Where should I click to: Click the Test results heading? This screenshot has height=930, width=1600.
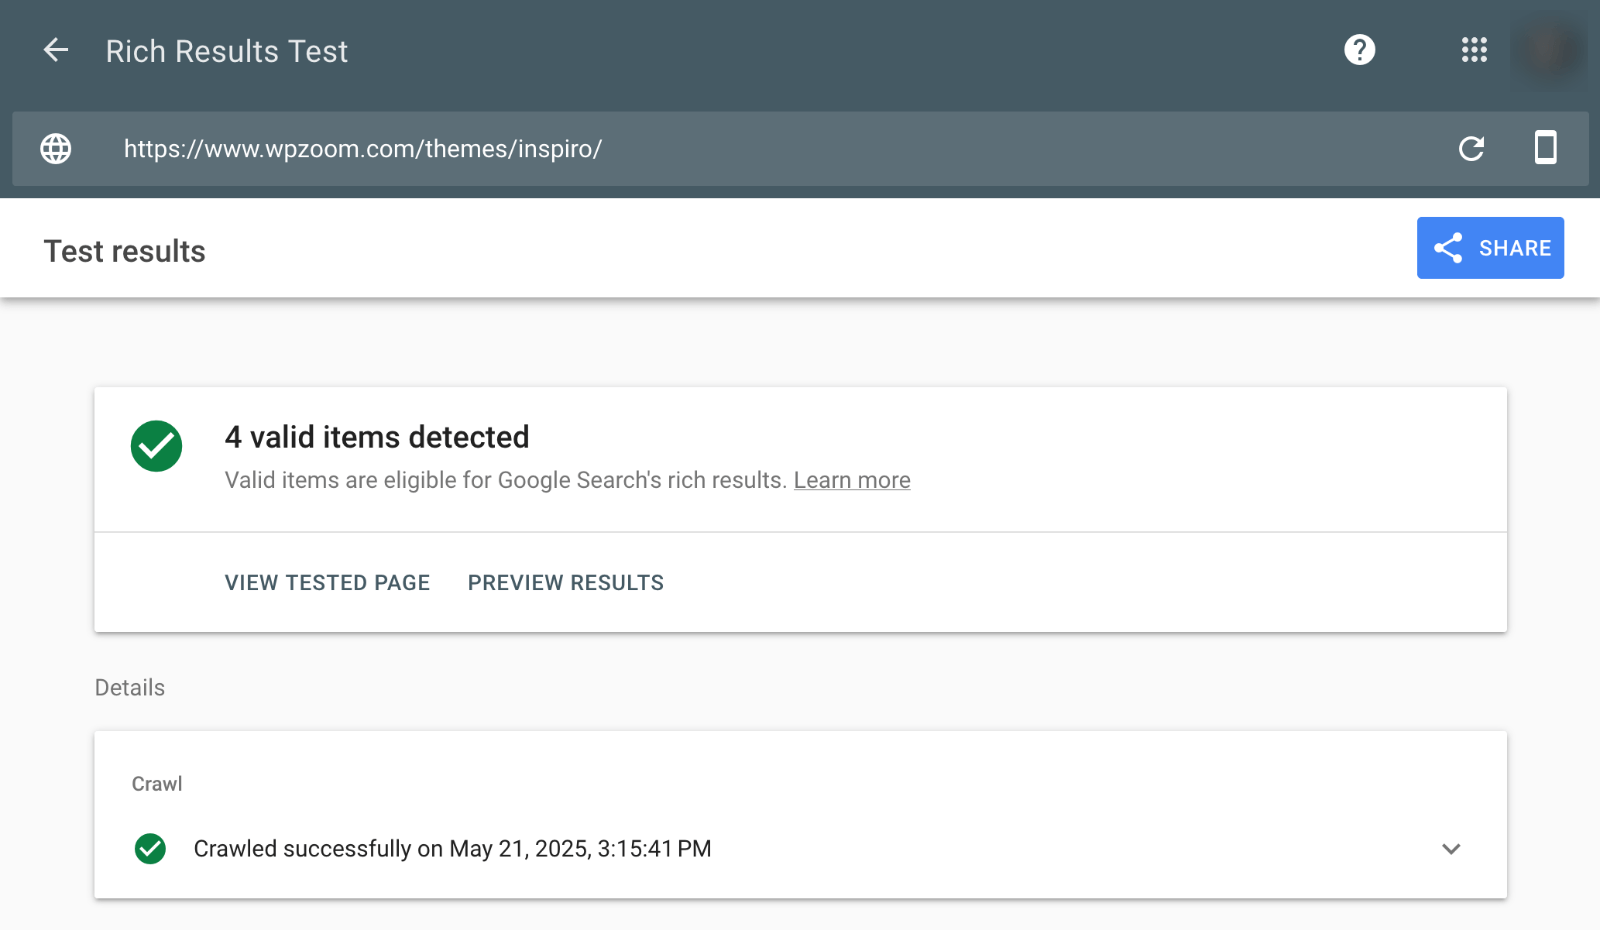tap(125, 251)
